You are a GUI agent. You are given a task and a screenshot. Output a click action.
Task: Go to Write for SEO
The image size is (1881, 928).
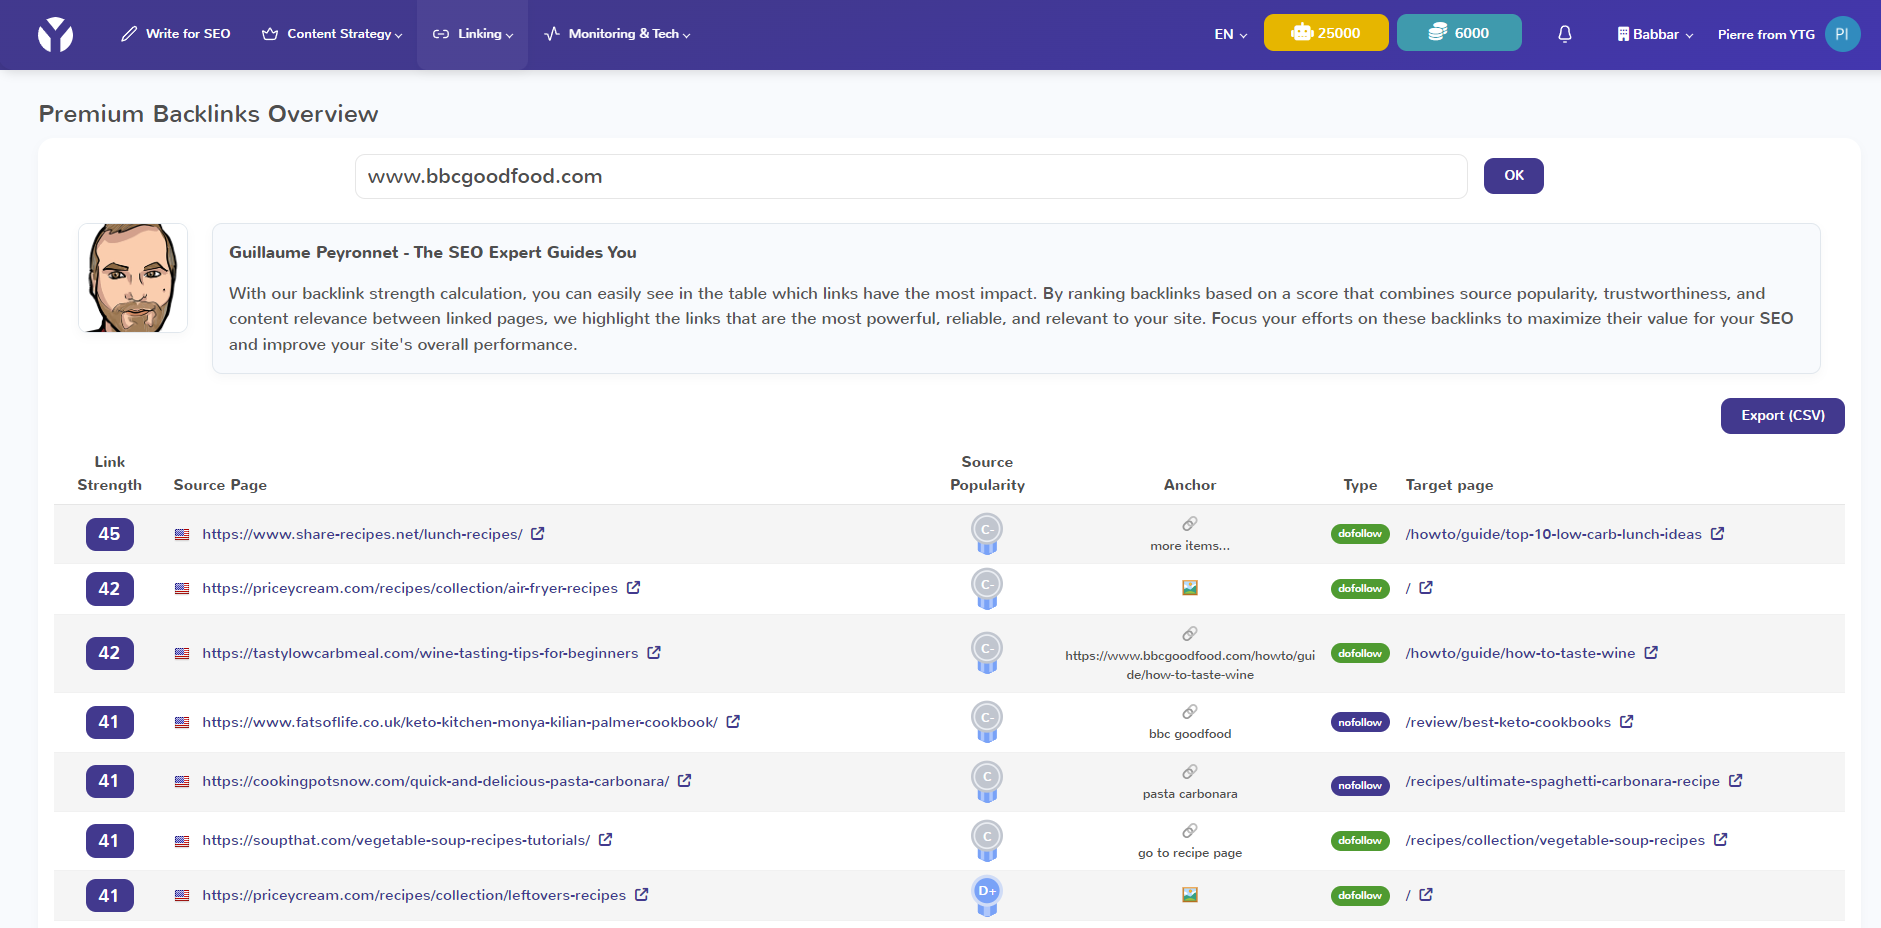(176, 34)
